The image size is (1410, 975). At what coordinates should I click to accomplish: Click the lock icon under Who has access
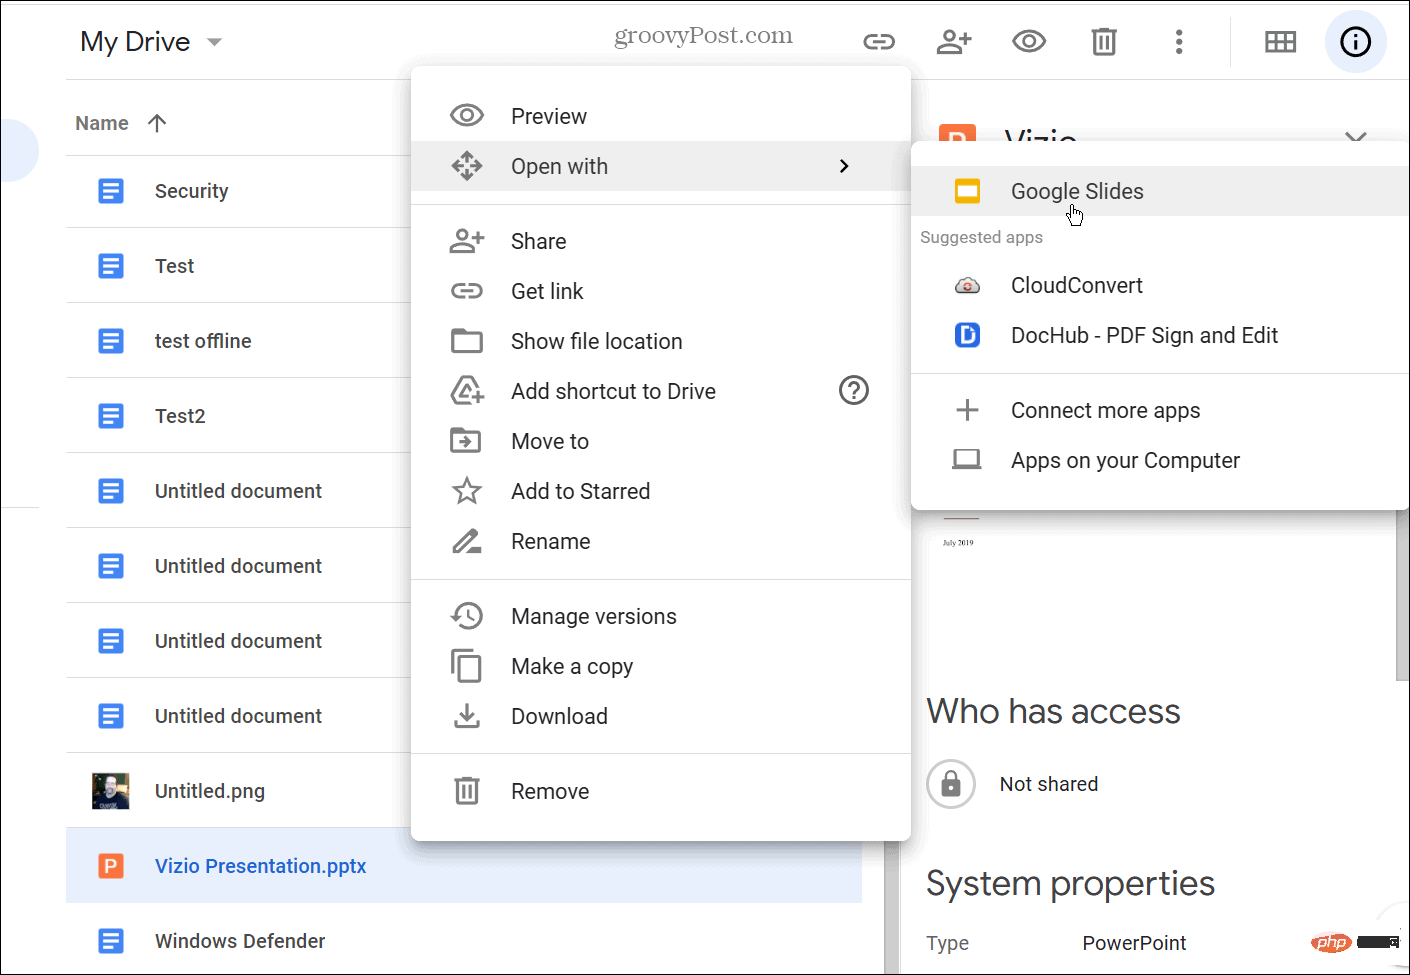coord(951,784)
